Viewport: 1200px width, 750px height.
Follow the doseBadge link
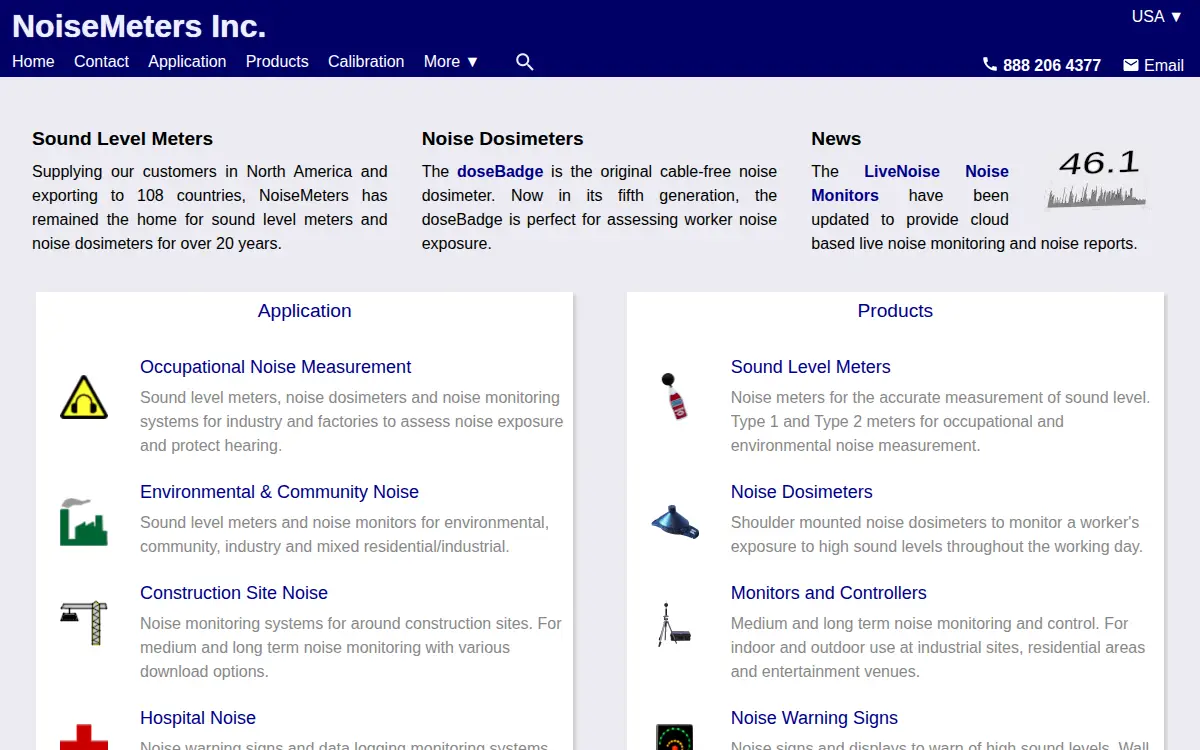coord(500,171)
